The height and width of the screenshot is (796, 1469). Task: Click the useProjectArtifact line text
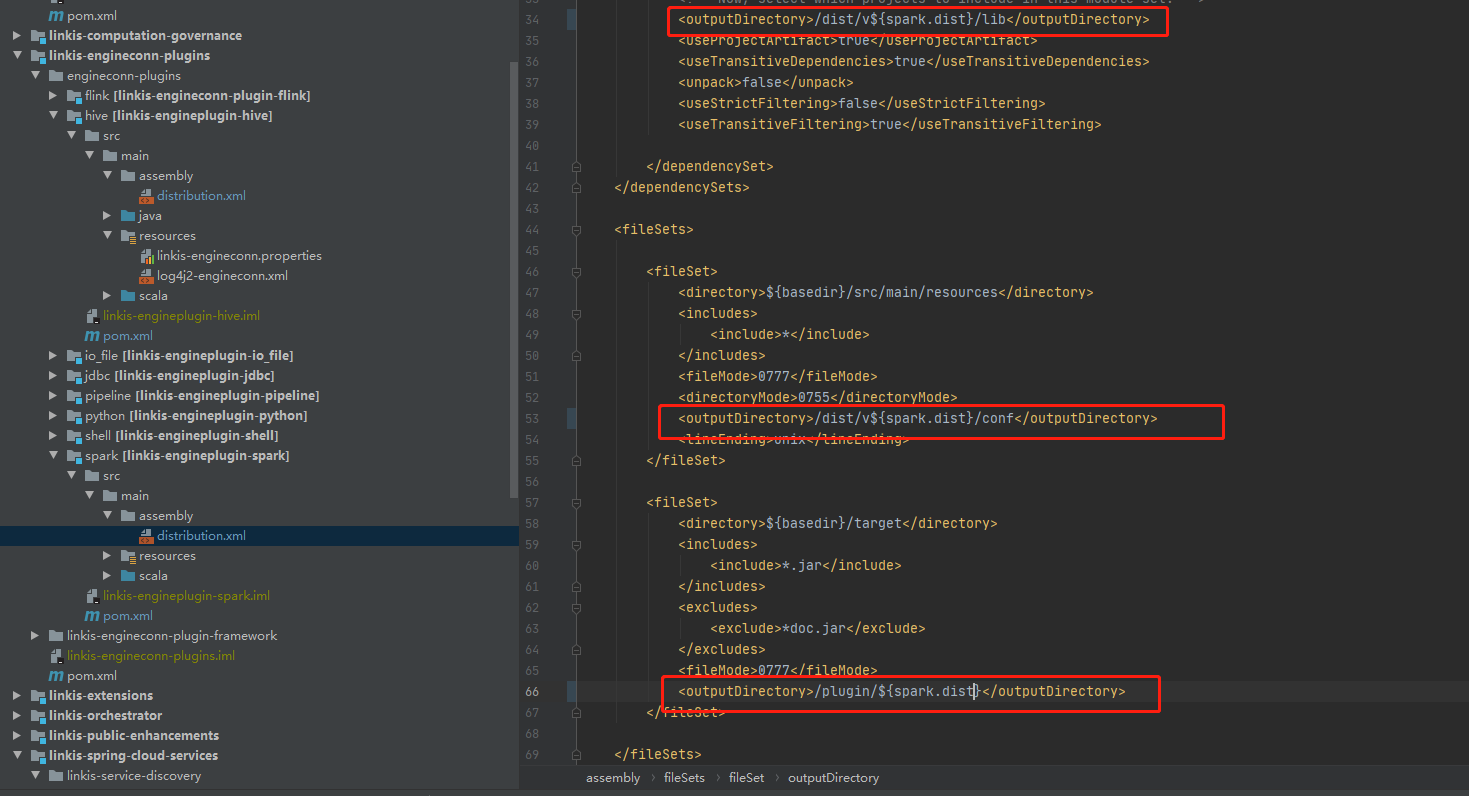(857, 40)
